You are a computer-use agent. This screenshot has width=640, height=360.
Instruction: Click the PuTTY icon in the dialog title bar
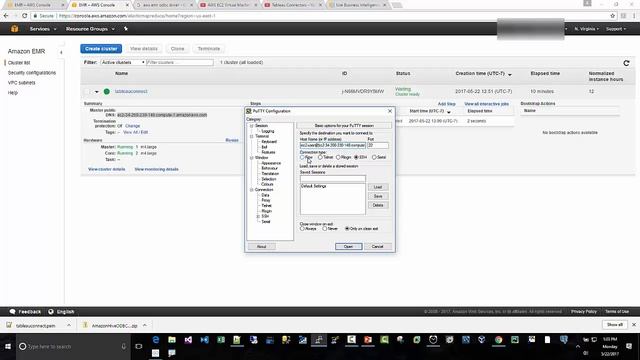click(249, 111)
